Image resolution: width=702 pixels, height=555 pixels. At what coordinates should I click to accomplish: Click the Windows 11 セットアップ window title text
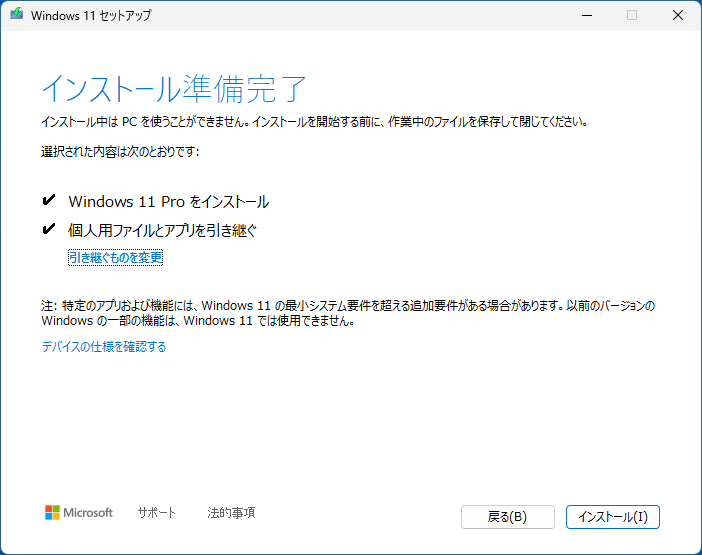91,15
